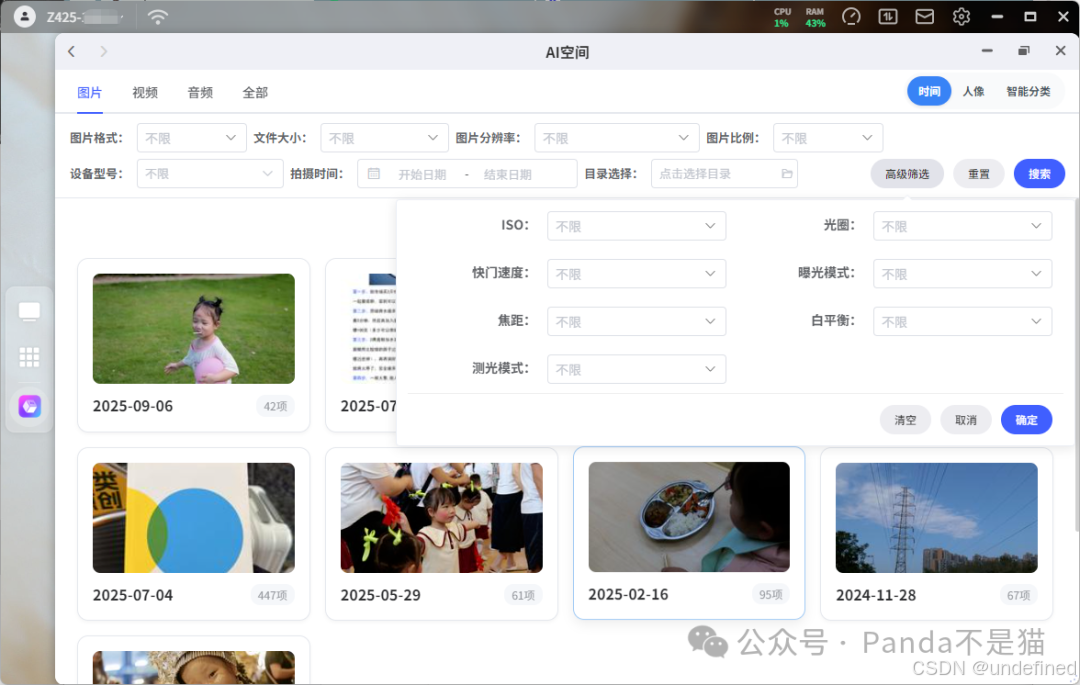Click the 取消 button

pos(966,420)
